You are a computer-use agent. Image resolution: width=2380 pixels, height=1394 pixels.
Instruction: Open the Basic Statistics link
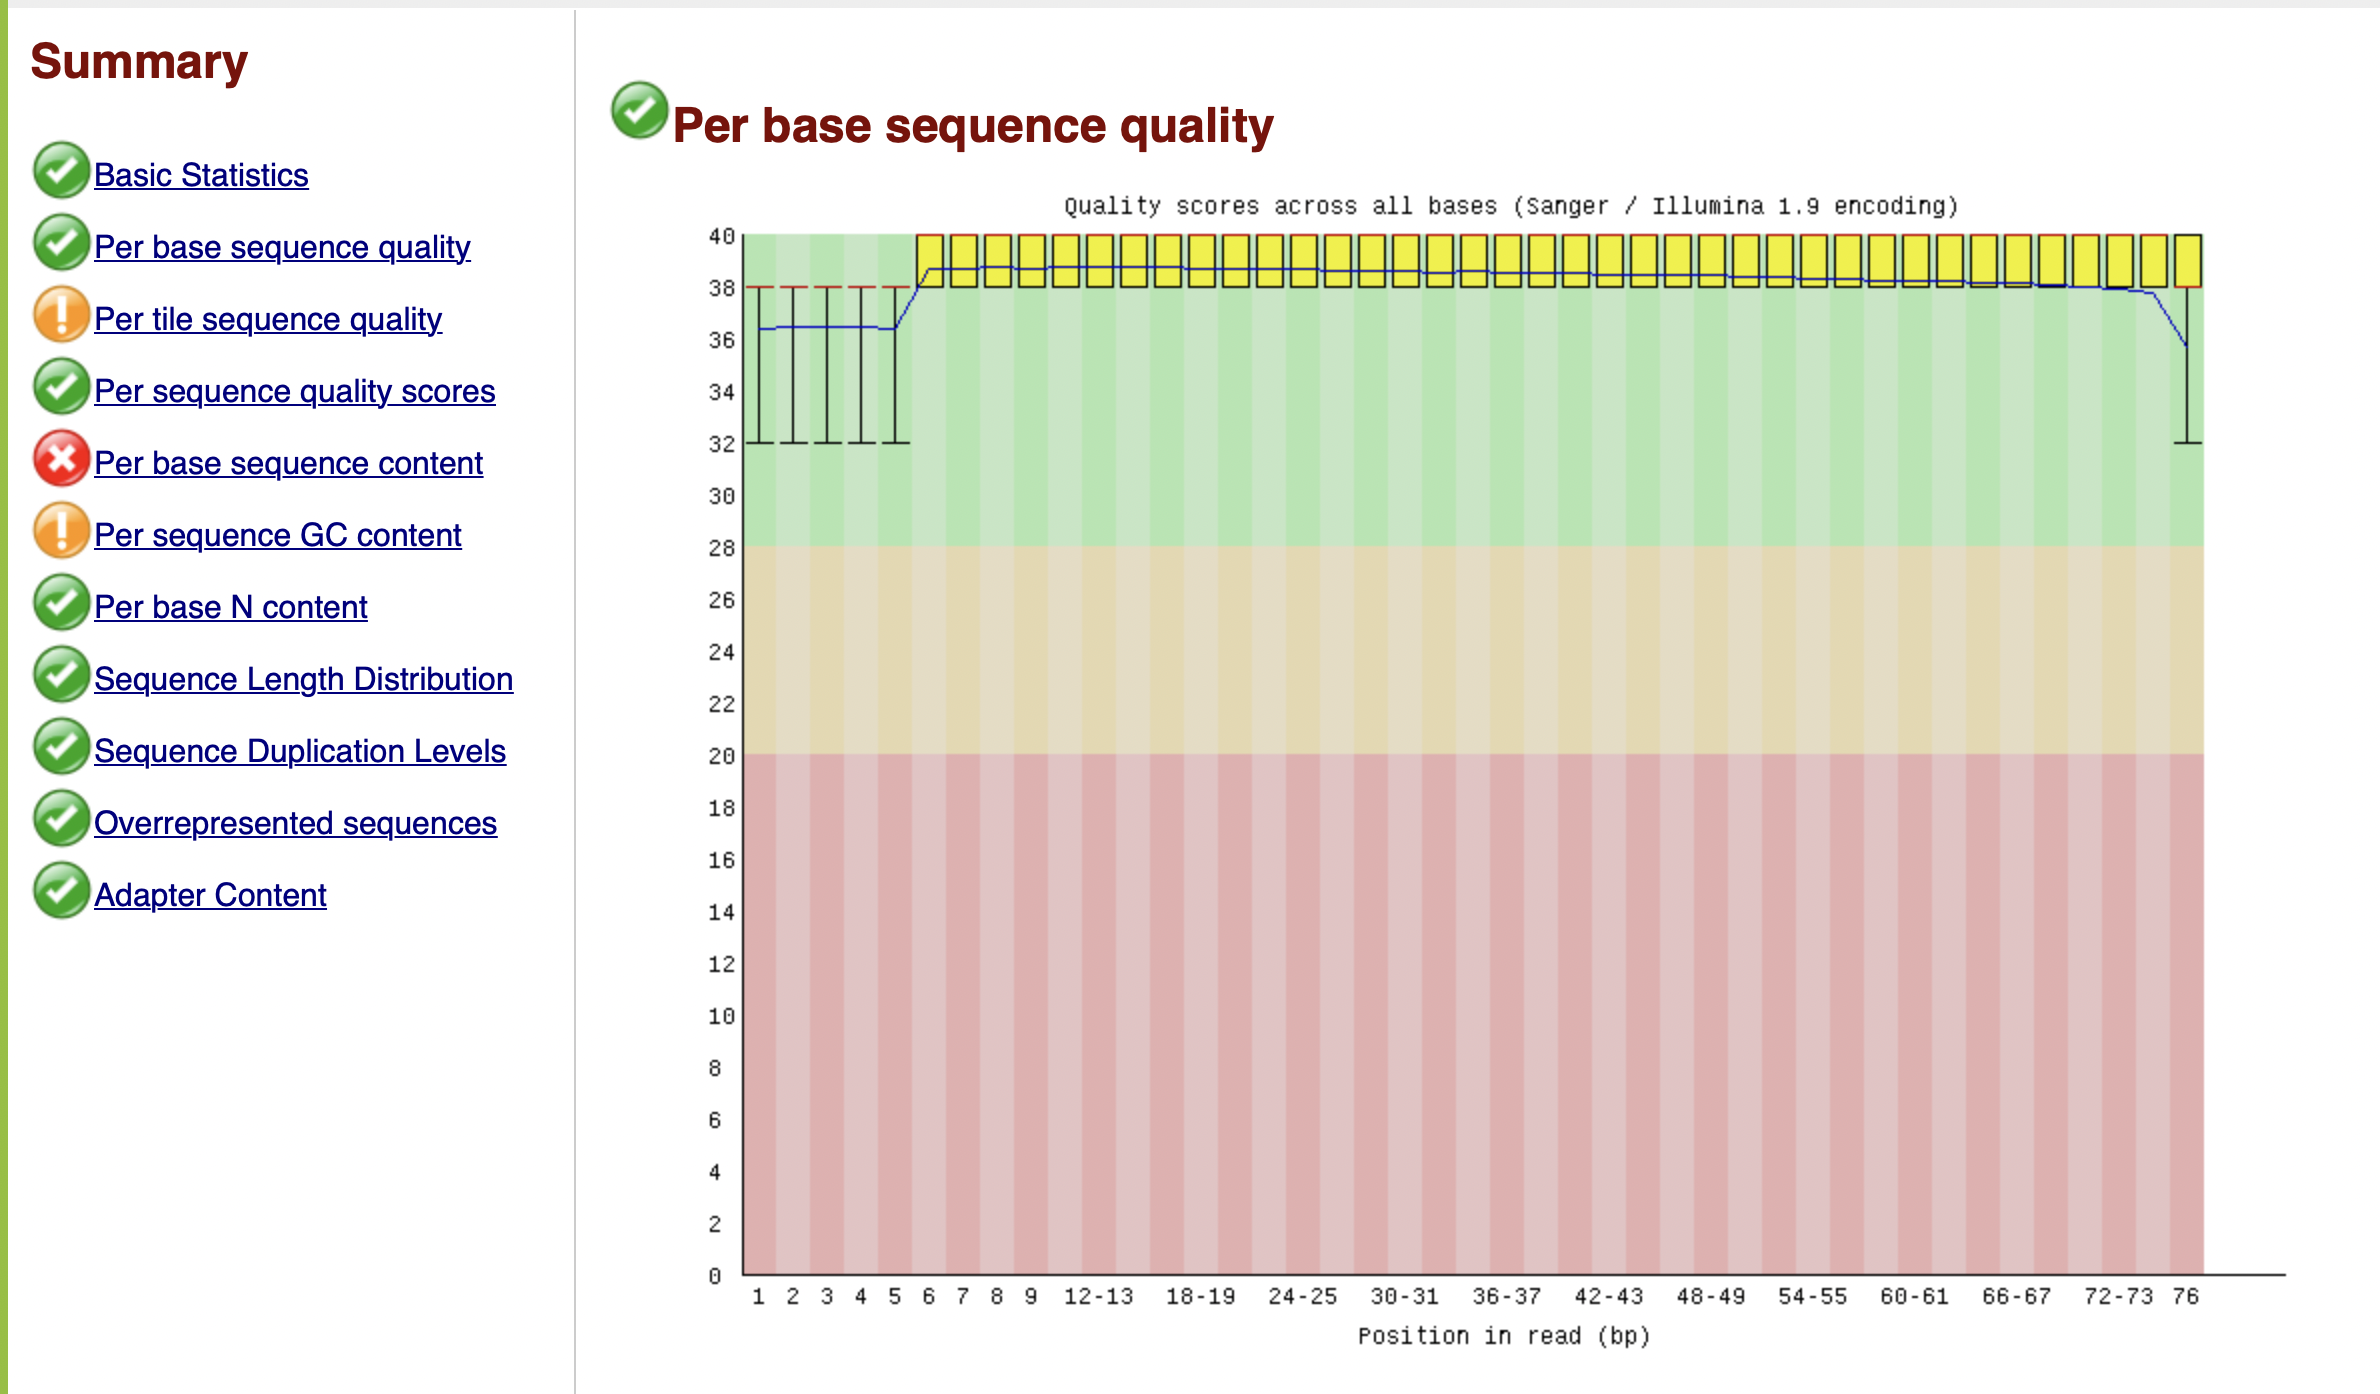click(x=201, y=175)
